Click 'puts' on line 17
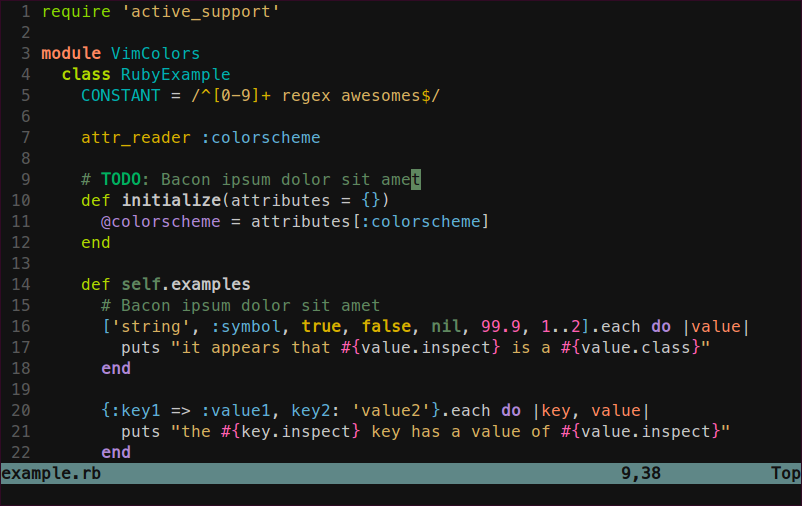This screenshot has height=506, width=802. pos(141,347)
